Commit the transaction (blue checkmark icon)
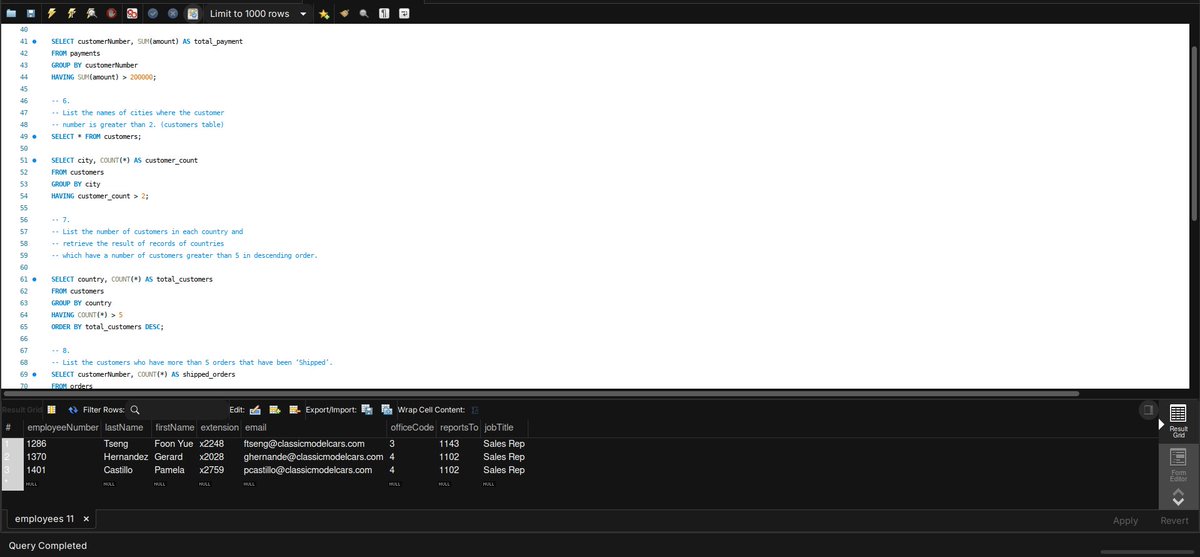This screenshot has width=1200, height=557. tap(153, 13)
